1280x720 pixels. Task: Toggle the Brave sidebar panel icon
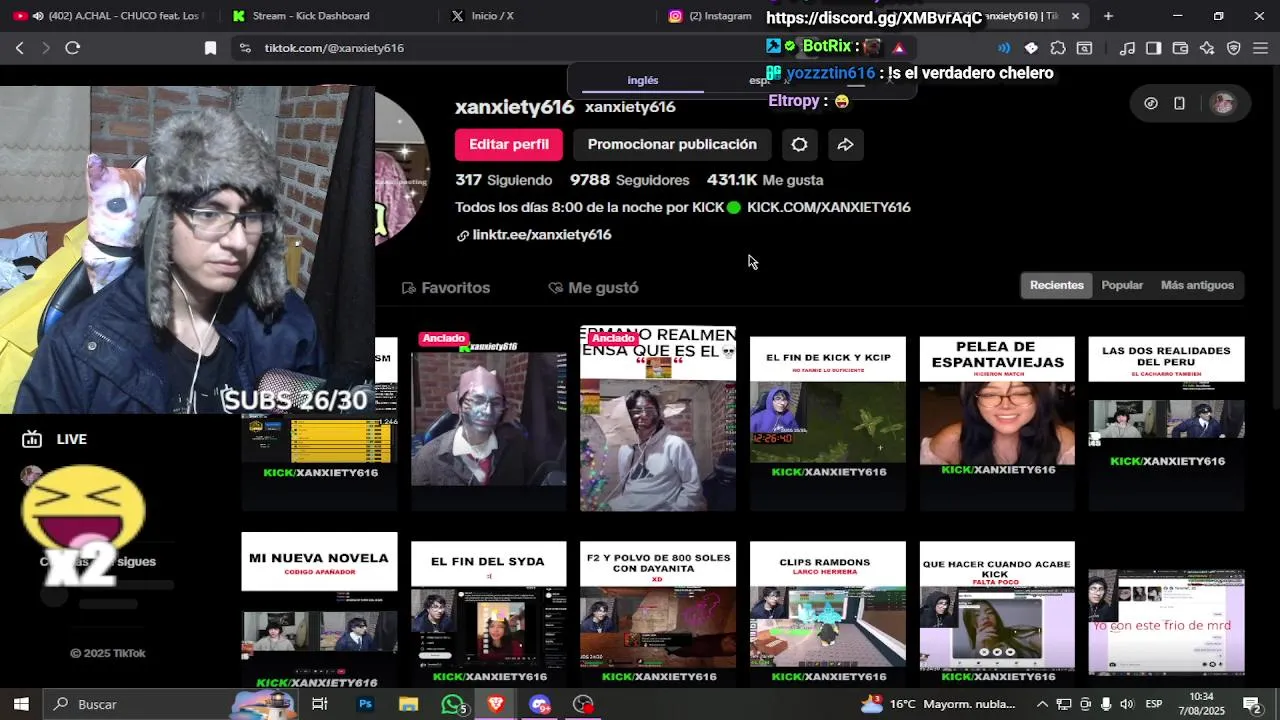[x=1153, y=48]
